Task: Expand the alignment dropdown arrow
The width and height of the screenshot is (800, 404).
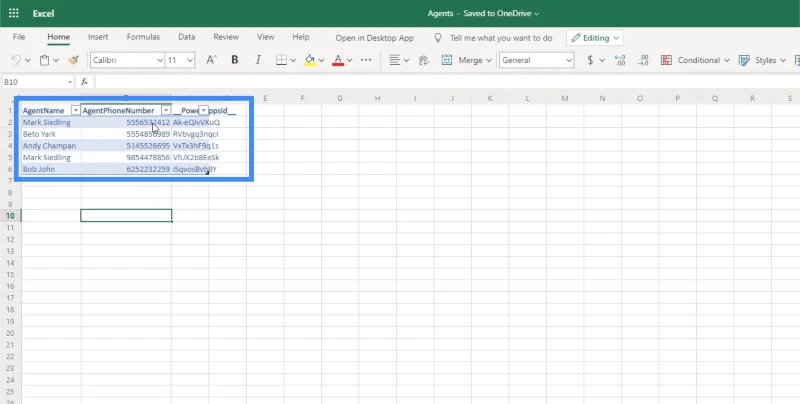Action: (406, 60)
